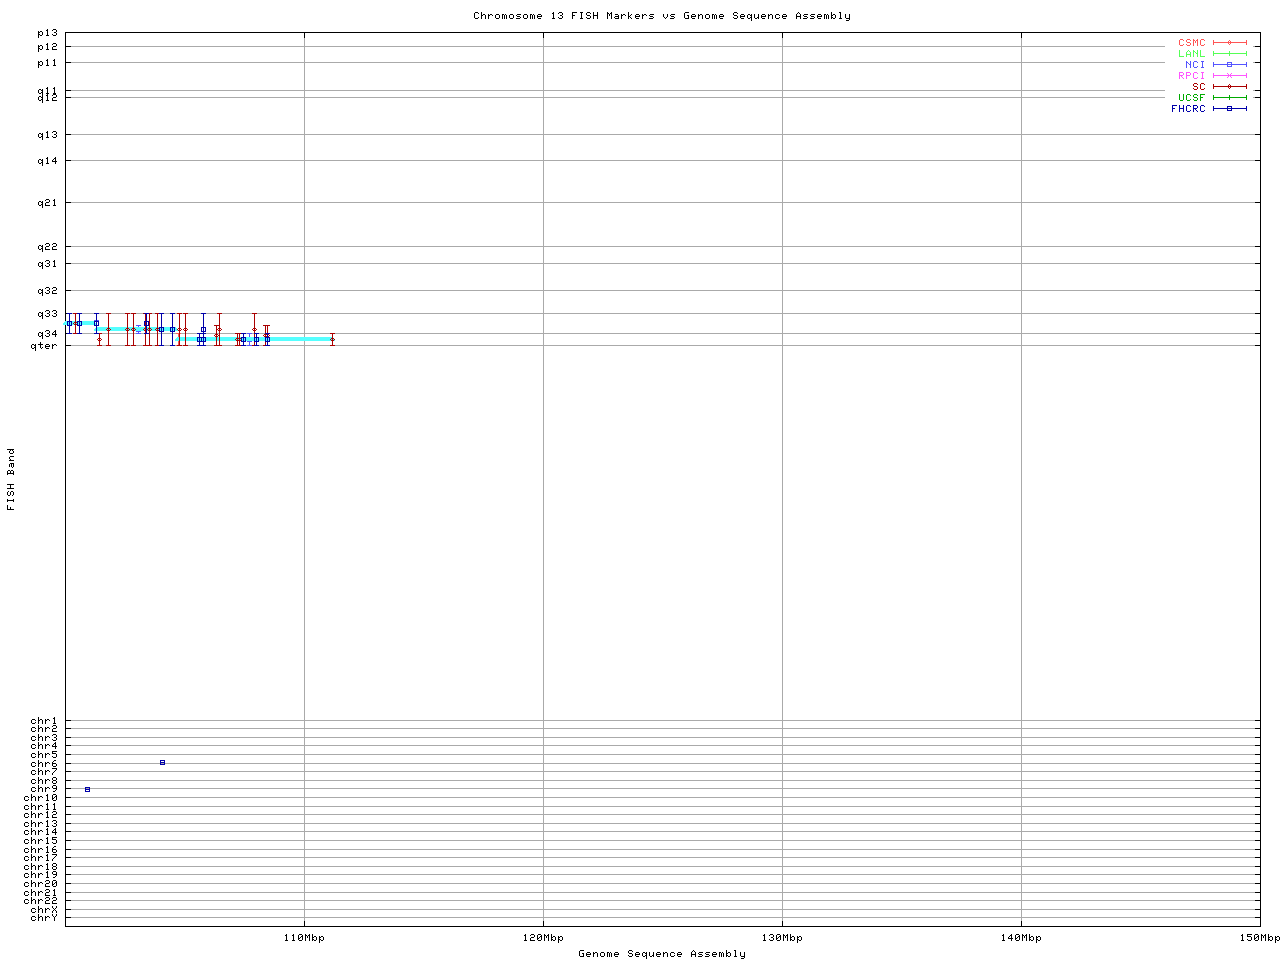Click the RPCI legend text label
This screenshot has height=960, width=1280.
[1191, 76]
